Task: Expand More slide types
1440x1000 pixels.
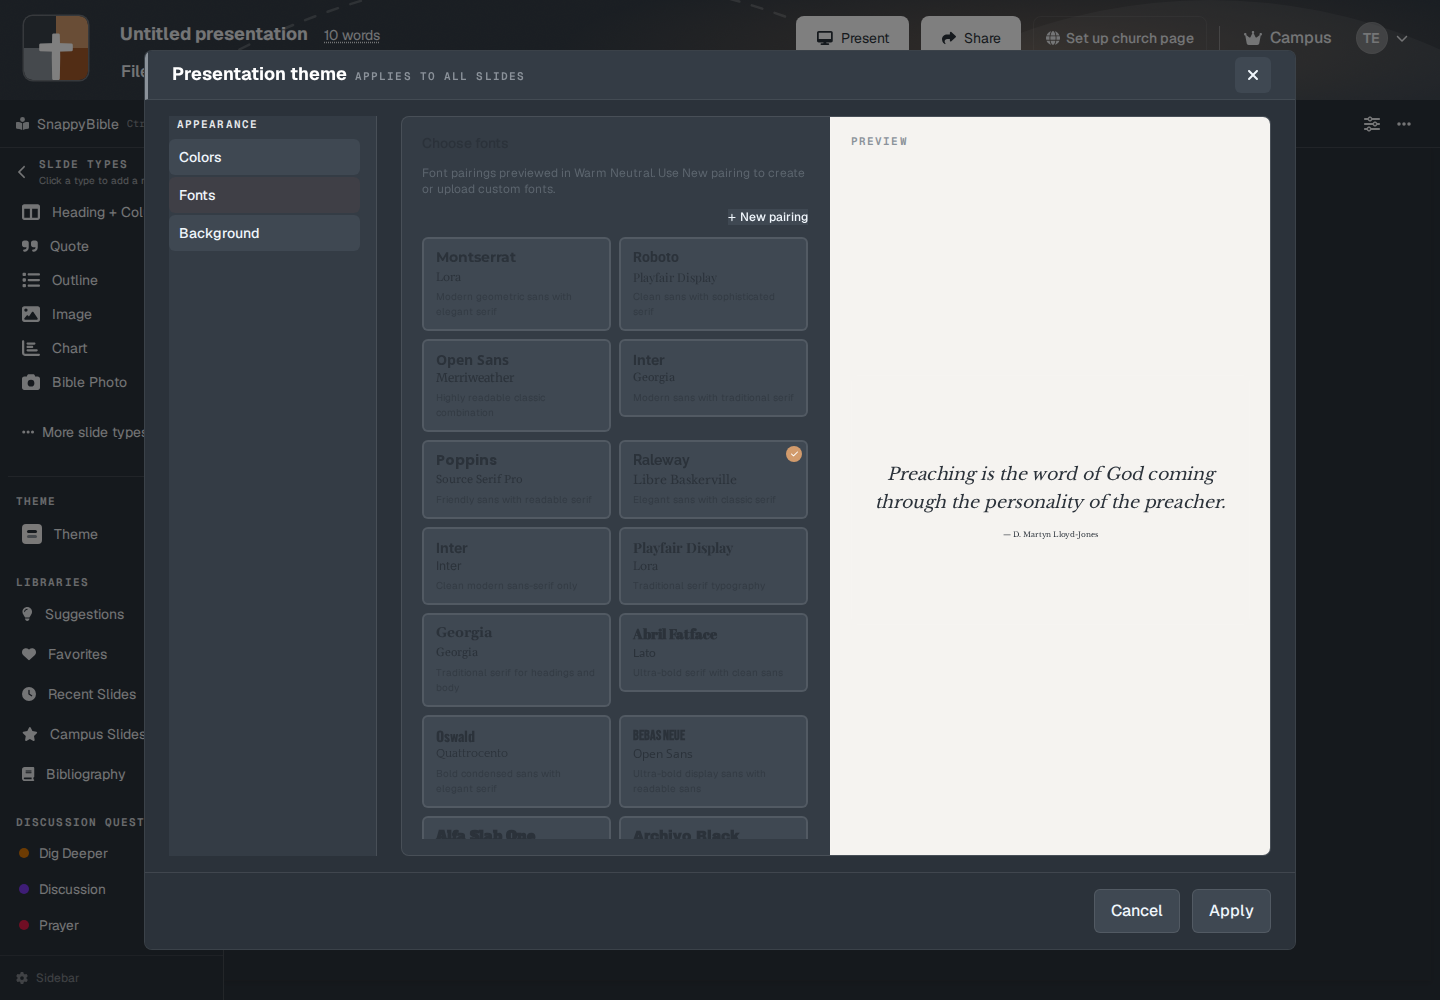Action: (x=83, y=432)
